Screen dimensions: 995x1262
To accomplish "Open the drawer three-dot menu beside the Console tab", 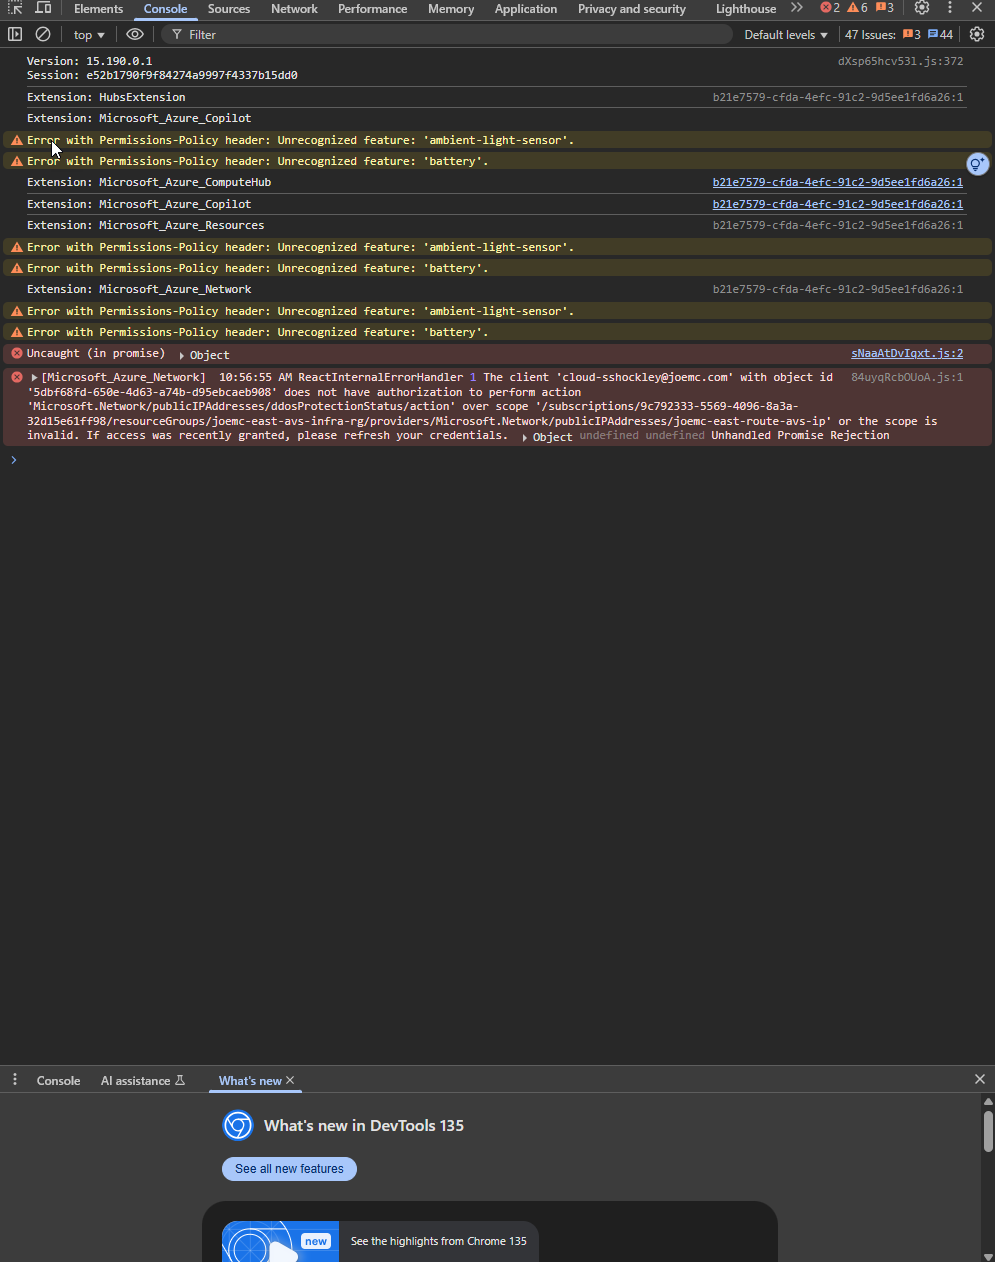I will pos(15,1080).
